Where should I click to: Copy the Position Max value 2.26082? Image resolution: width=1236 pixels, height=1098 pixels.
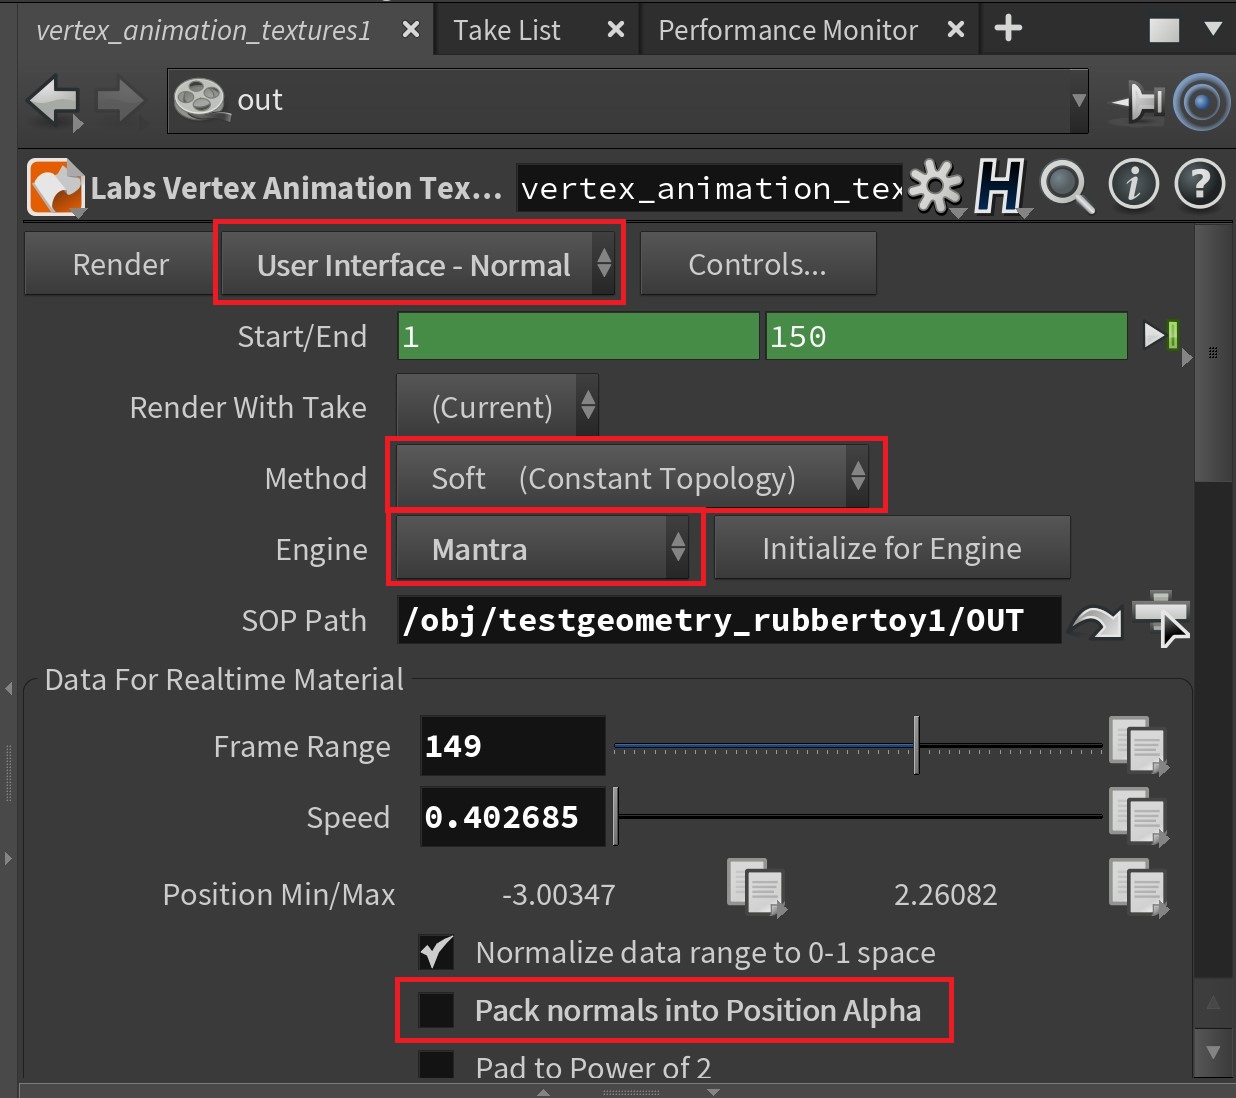pyautogui.click(x=1138, y=887)
